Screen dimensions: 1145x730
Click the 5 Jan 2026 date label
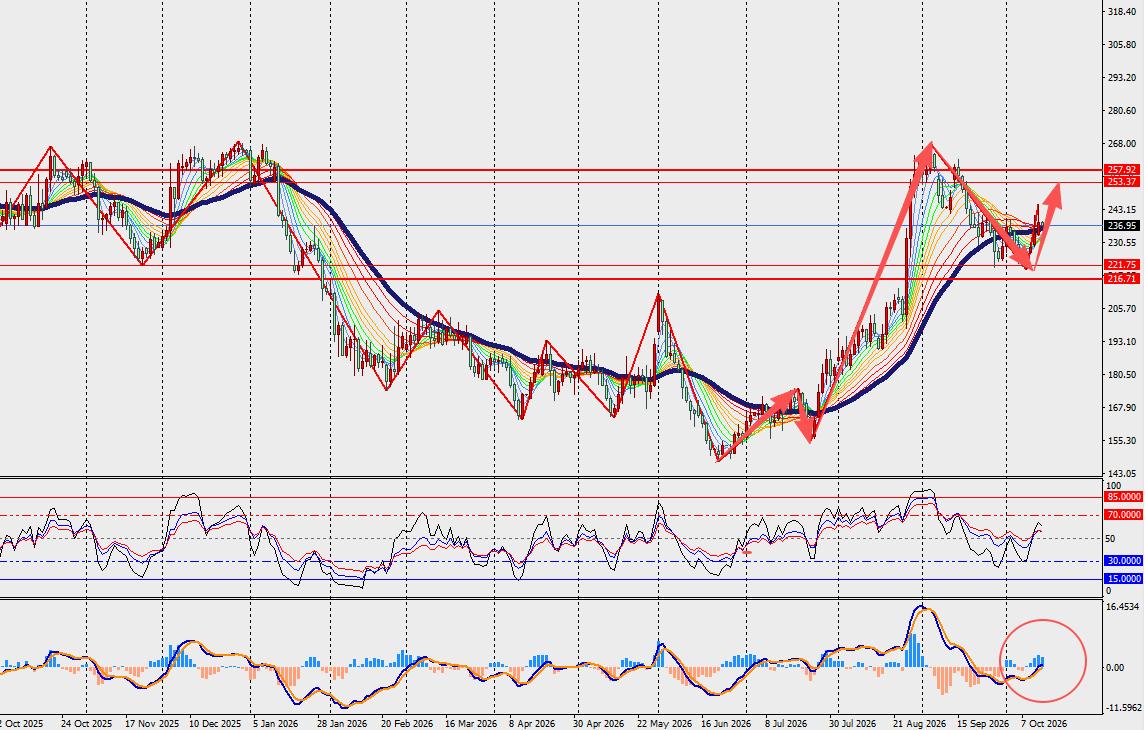(x=275, y=723)
